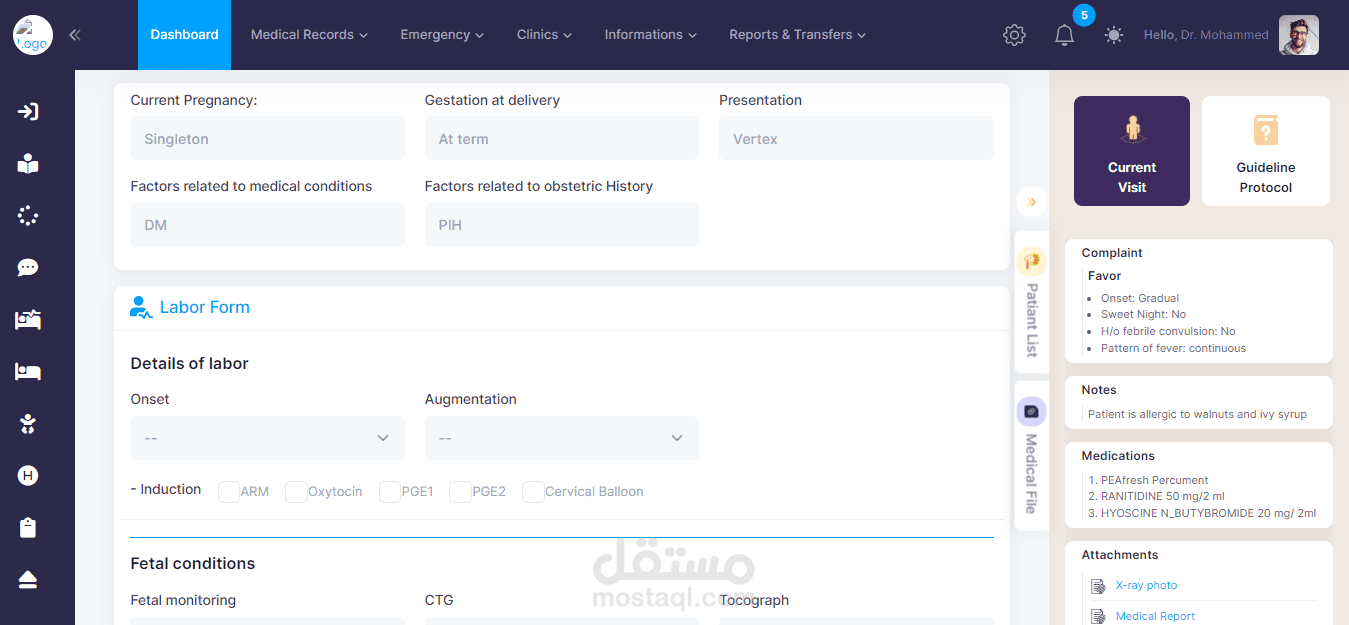This screenshot has height=625, width=1349.
Task: Click the dotted spinner sidebar icon
Action: click(28, 216)
